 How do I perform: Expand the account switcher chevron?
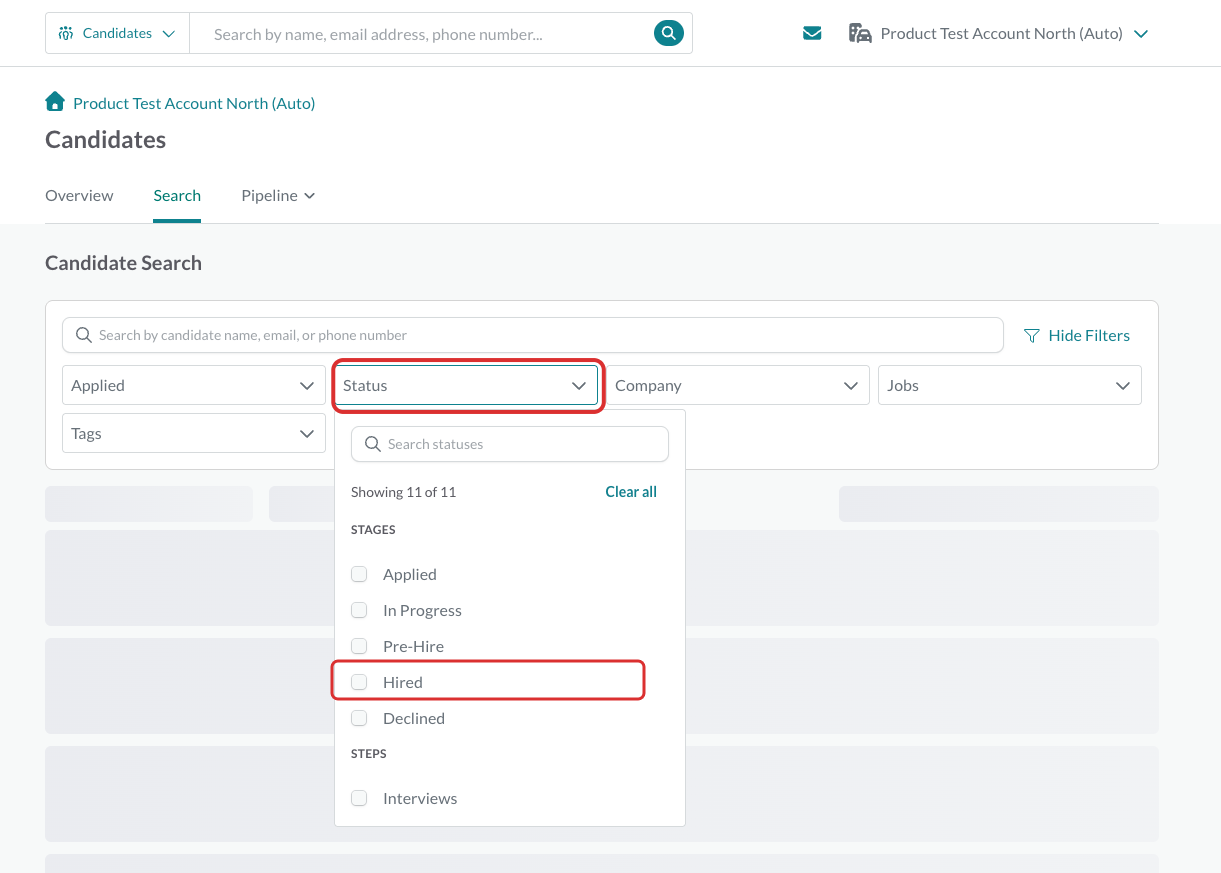point(1141,34)
